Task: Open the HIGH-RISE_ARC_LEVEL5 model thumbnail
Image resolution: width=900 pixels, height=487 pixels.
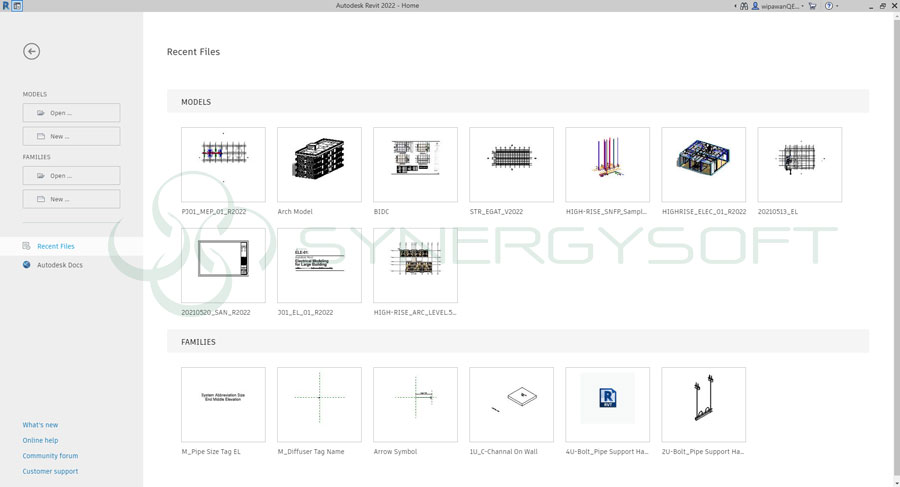Action: tap(416, 265)
